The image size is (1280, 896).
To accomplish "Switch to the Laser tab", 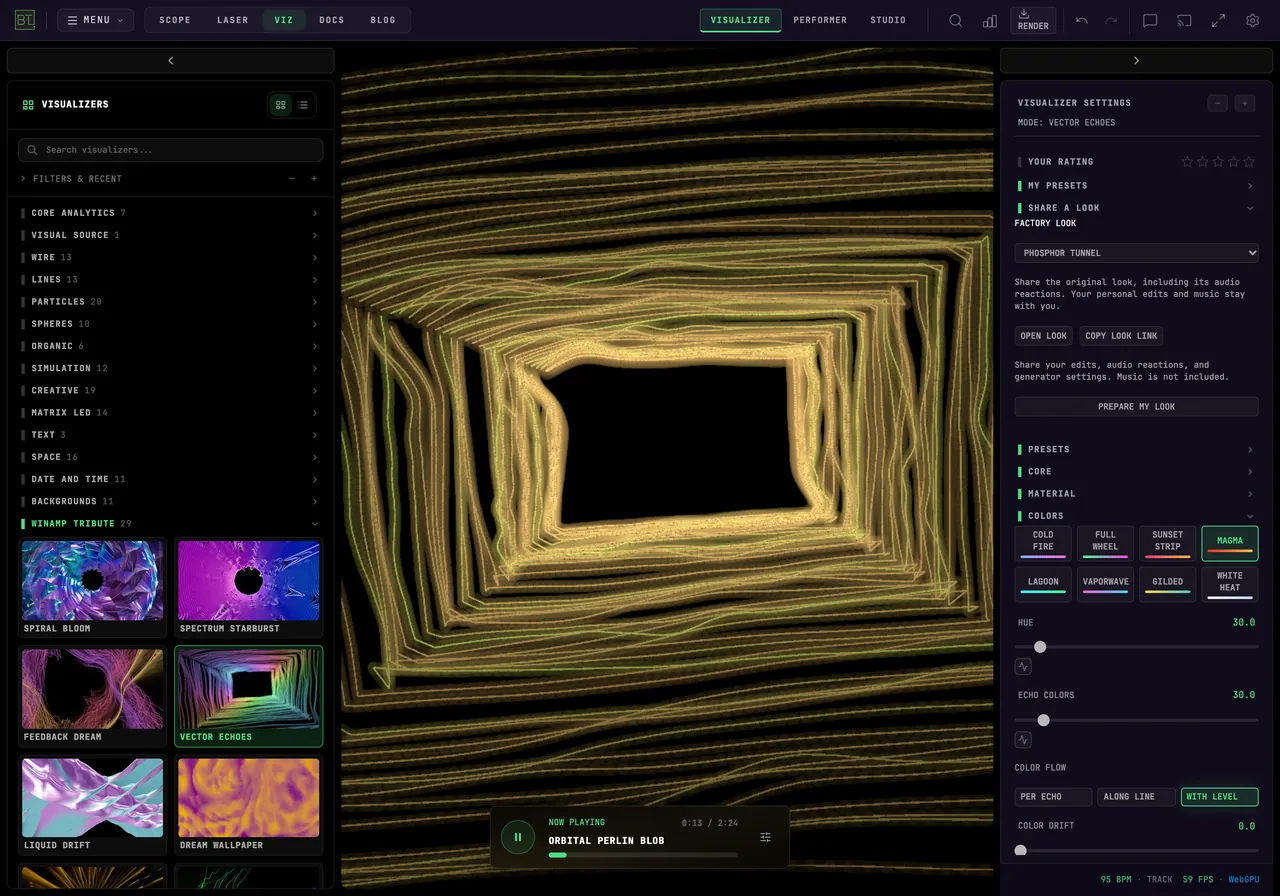I will coord(233,20).
